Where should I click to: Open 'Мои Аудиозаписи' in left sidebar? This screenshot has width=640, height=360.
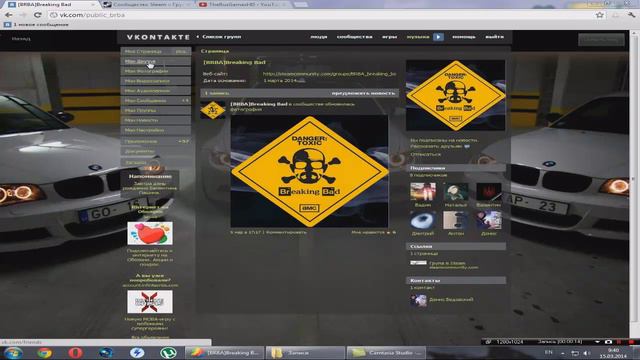[147, 91]
